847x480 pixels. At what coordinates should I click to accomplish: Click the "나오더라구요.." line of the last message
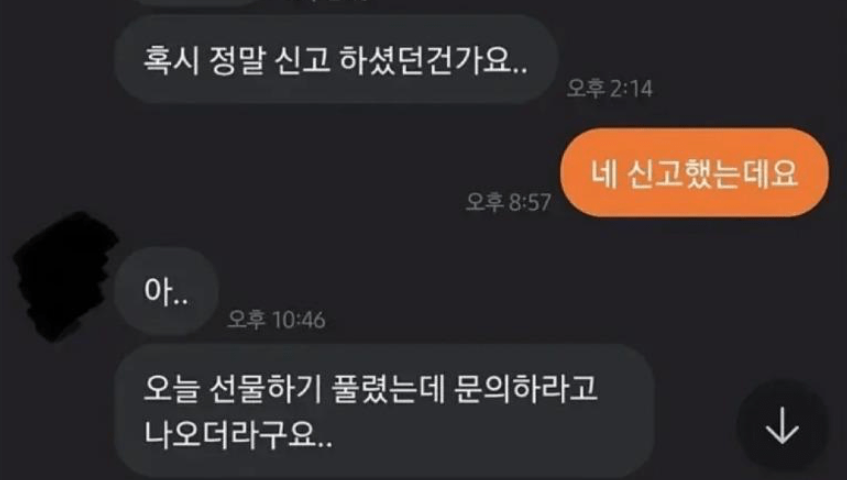coord(238,433)
